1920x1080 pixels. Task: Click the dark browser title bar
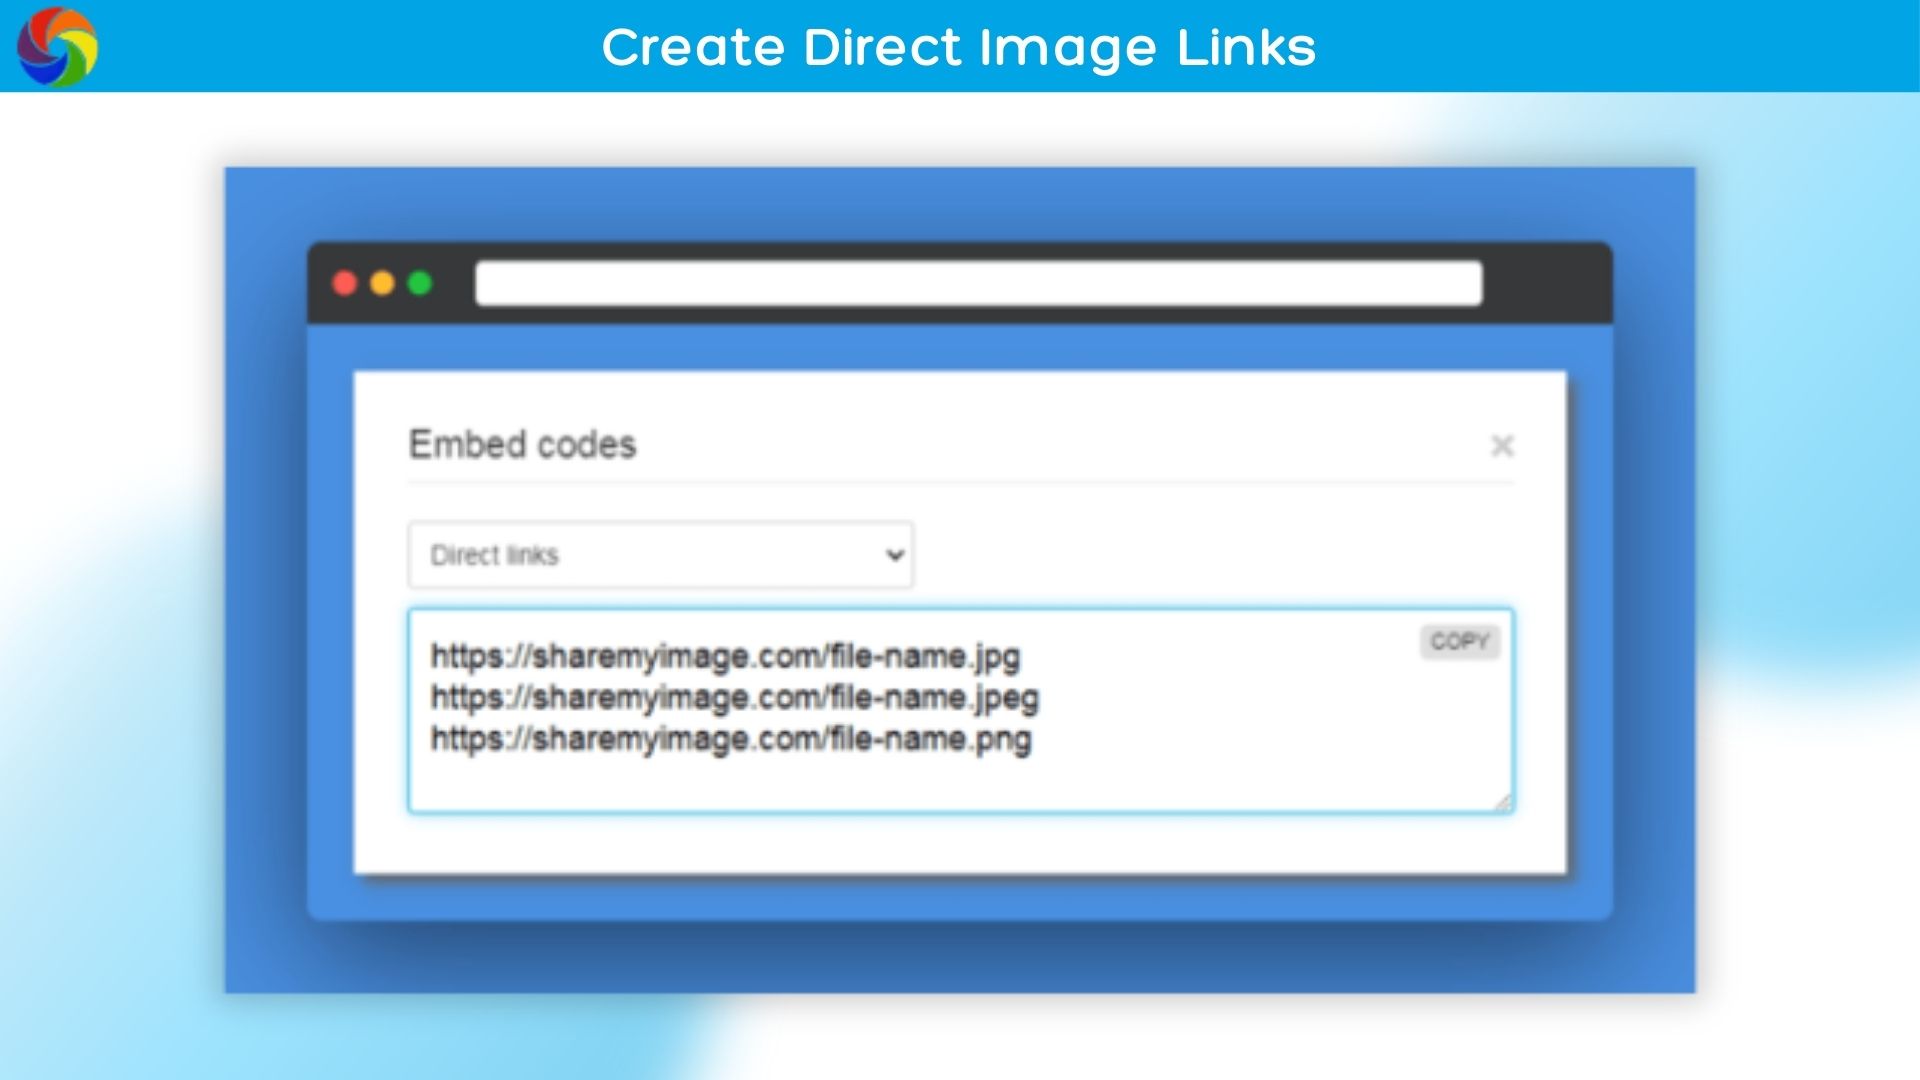point(1545,284)
